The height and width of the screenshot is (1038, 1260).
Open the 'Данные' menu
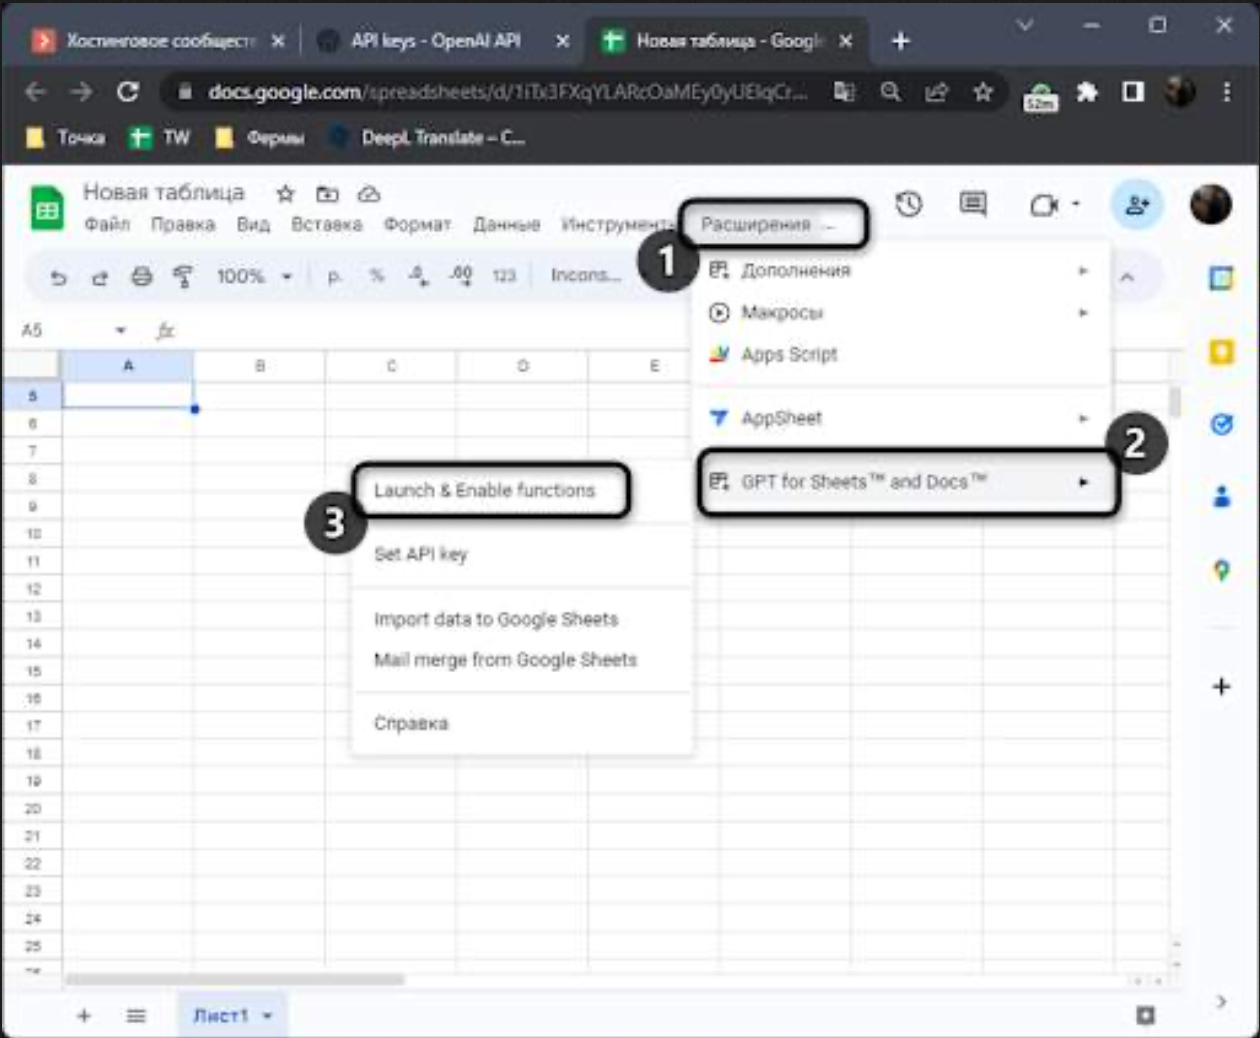(506, 224)
